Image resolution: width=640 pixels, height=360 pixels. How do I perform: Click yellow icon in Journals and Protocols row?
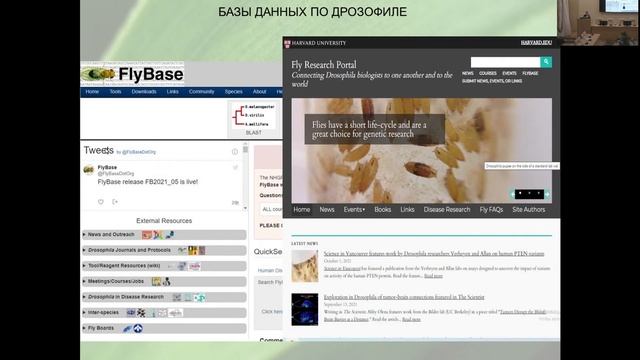(x=192, y=250)
